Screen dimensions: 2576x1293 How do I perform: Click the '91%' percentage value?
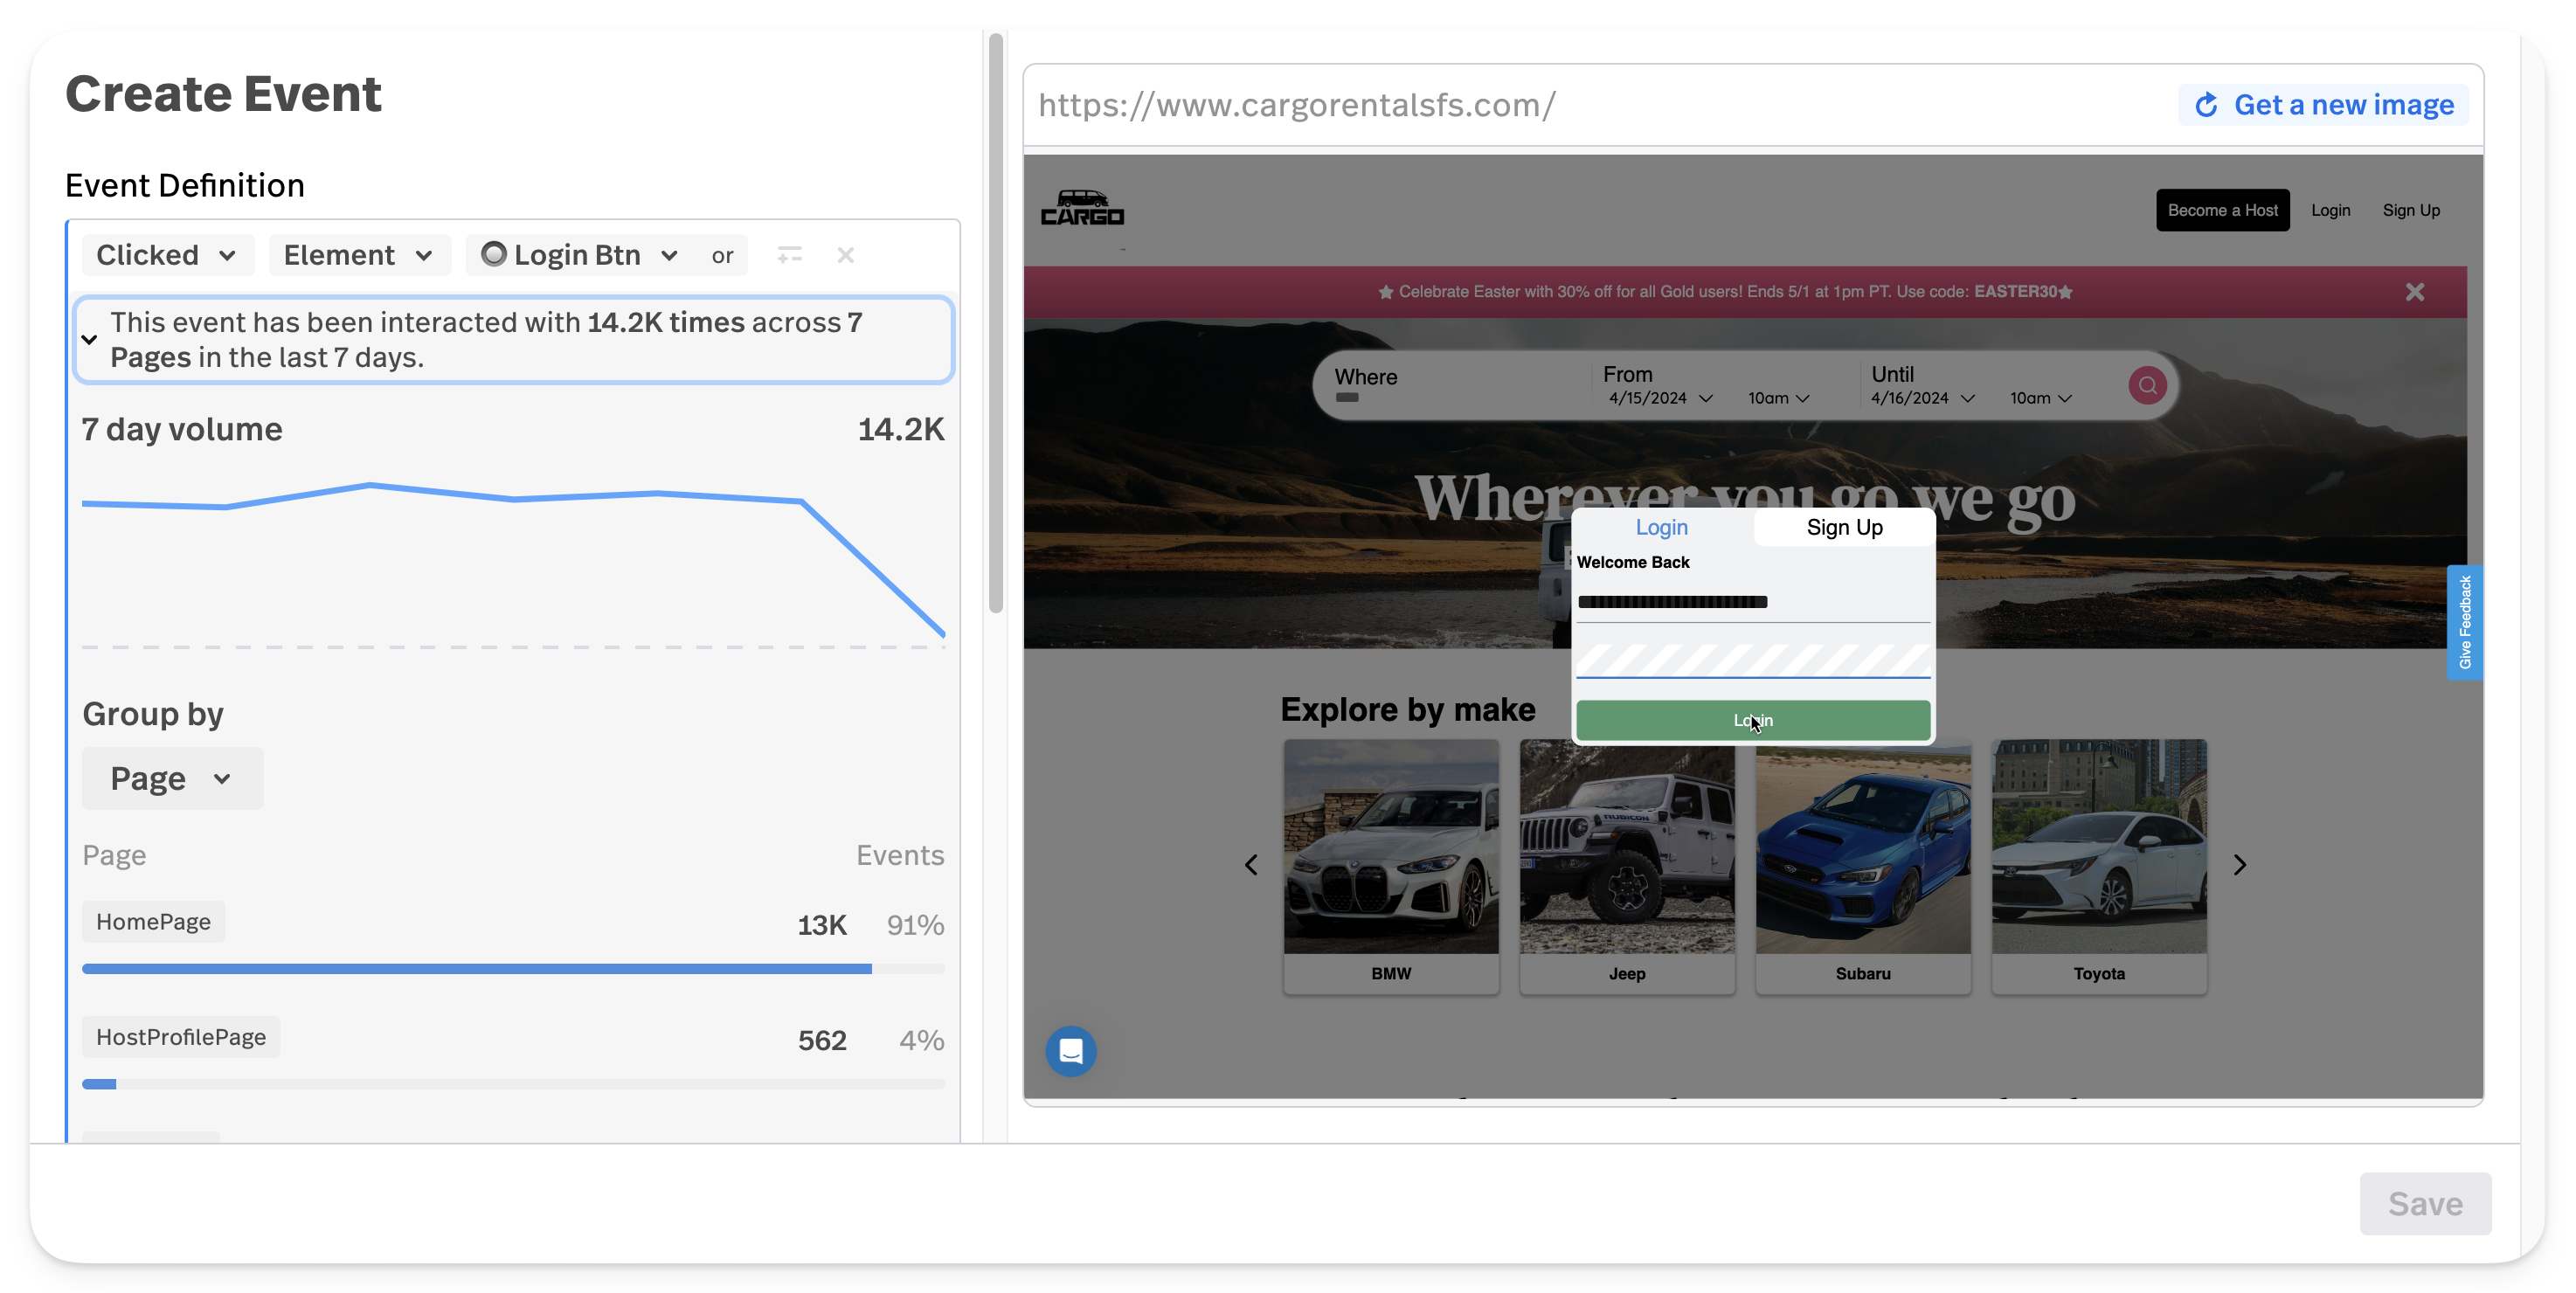[x=915, y=925]
